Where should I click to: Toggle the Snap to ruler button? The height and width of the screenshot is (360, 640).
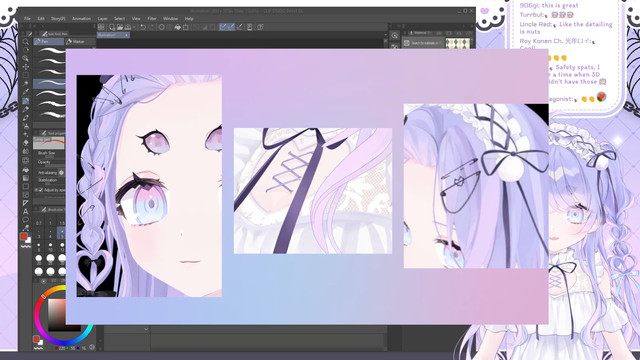coord(222,27)
